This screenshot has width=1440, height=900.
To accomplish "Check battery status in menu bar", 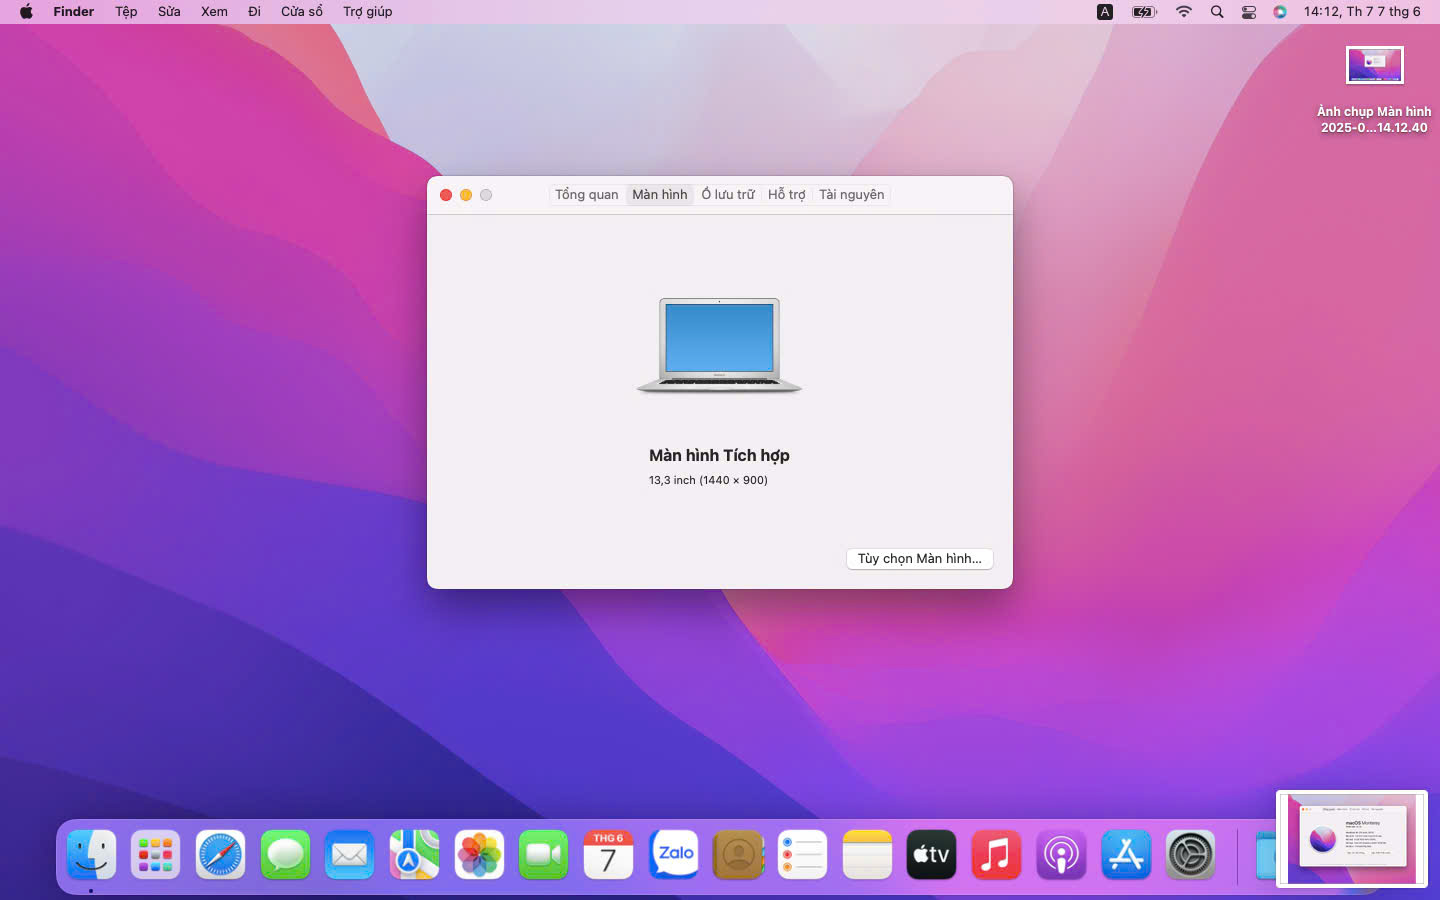I will 1144,12.
